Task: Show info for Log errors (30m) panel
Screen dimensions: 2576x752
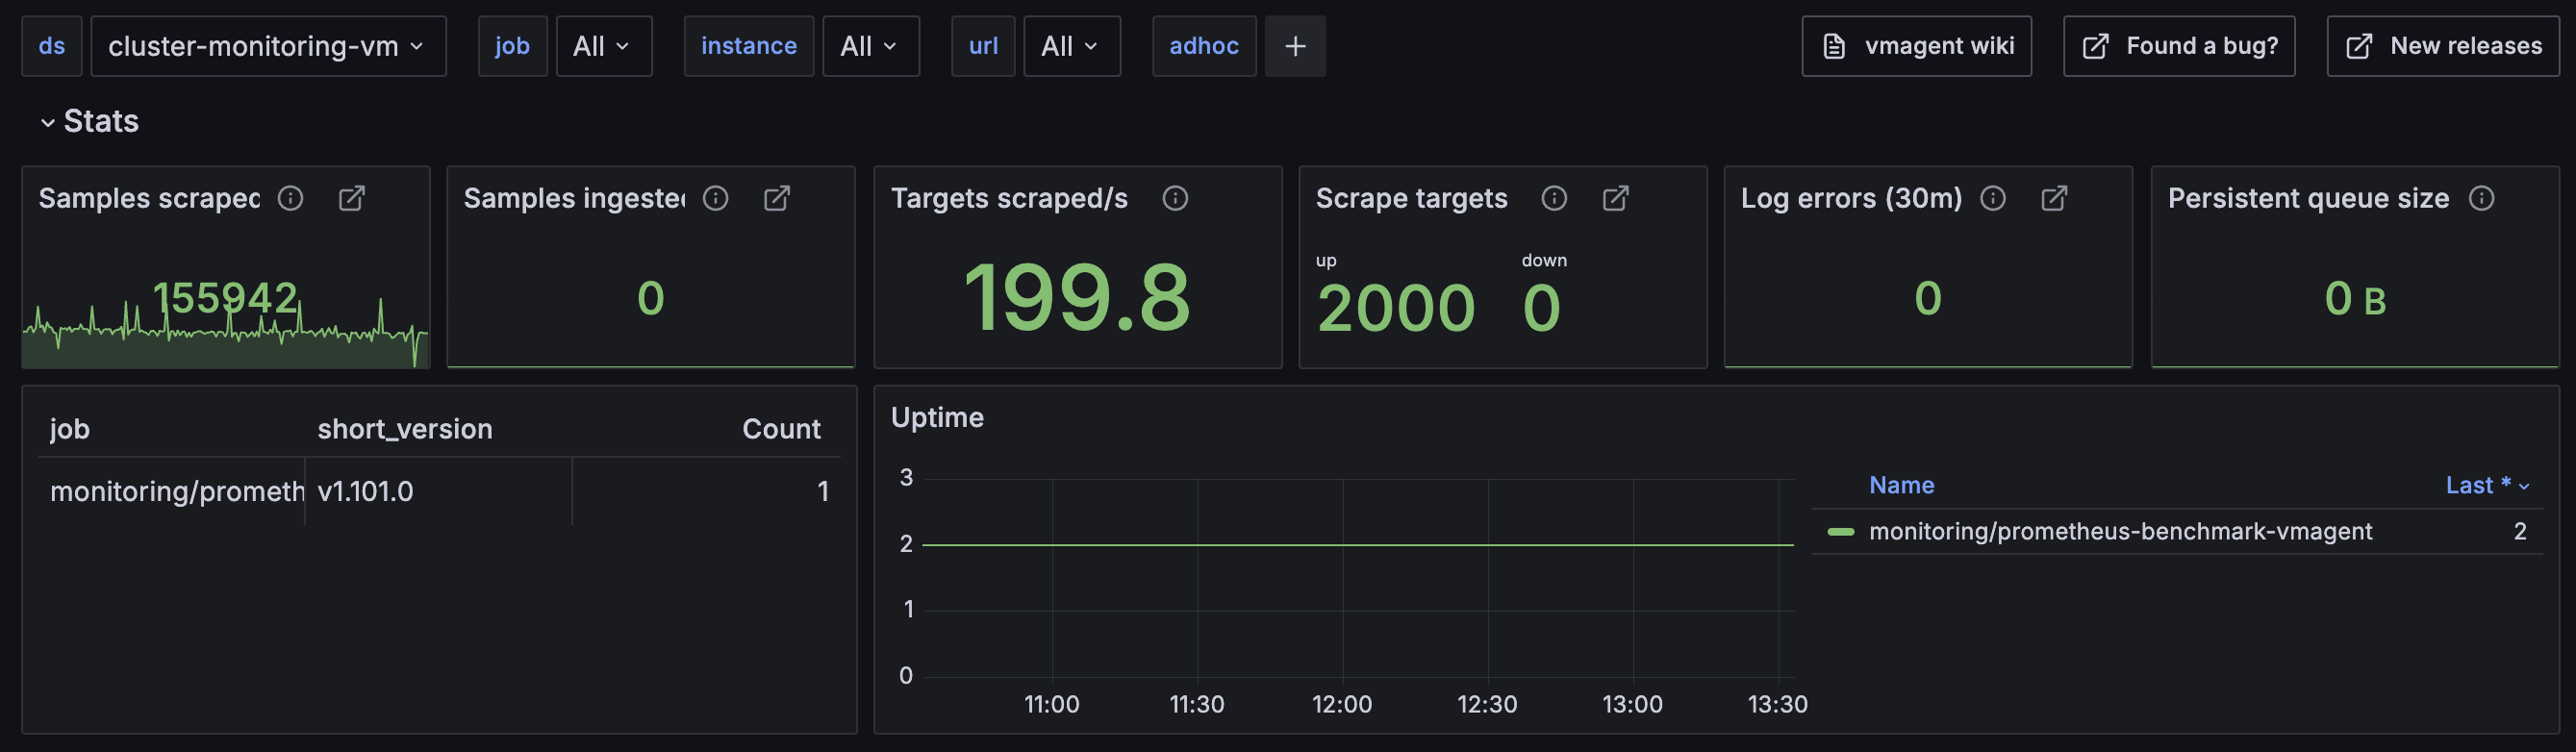Action: (1992, 198)
